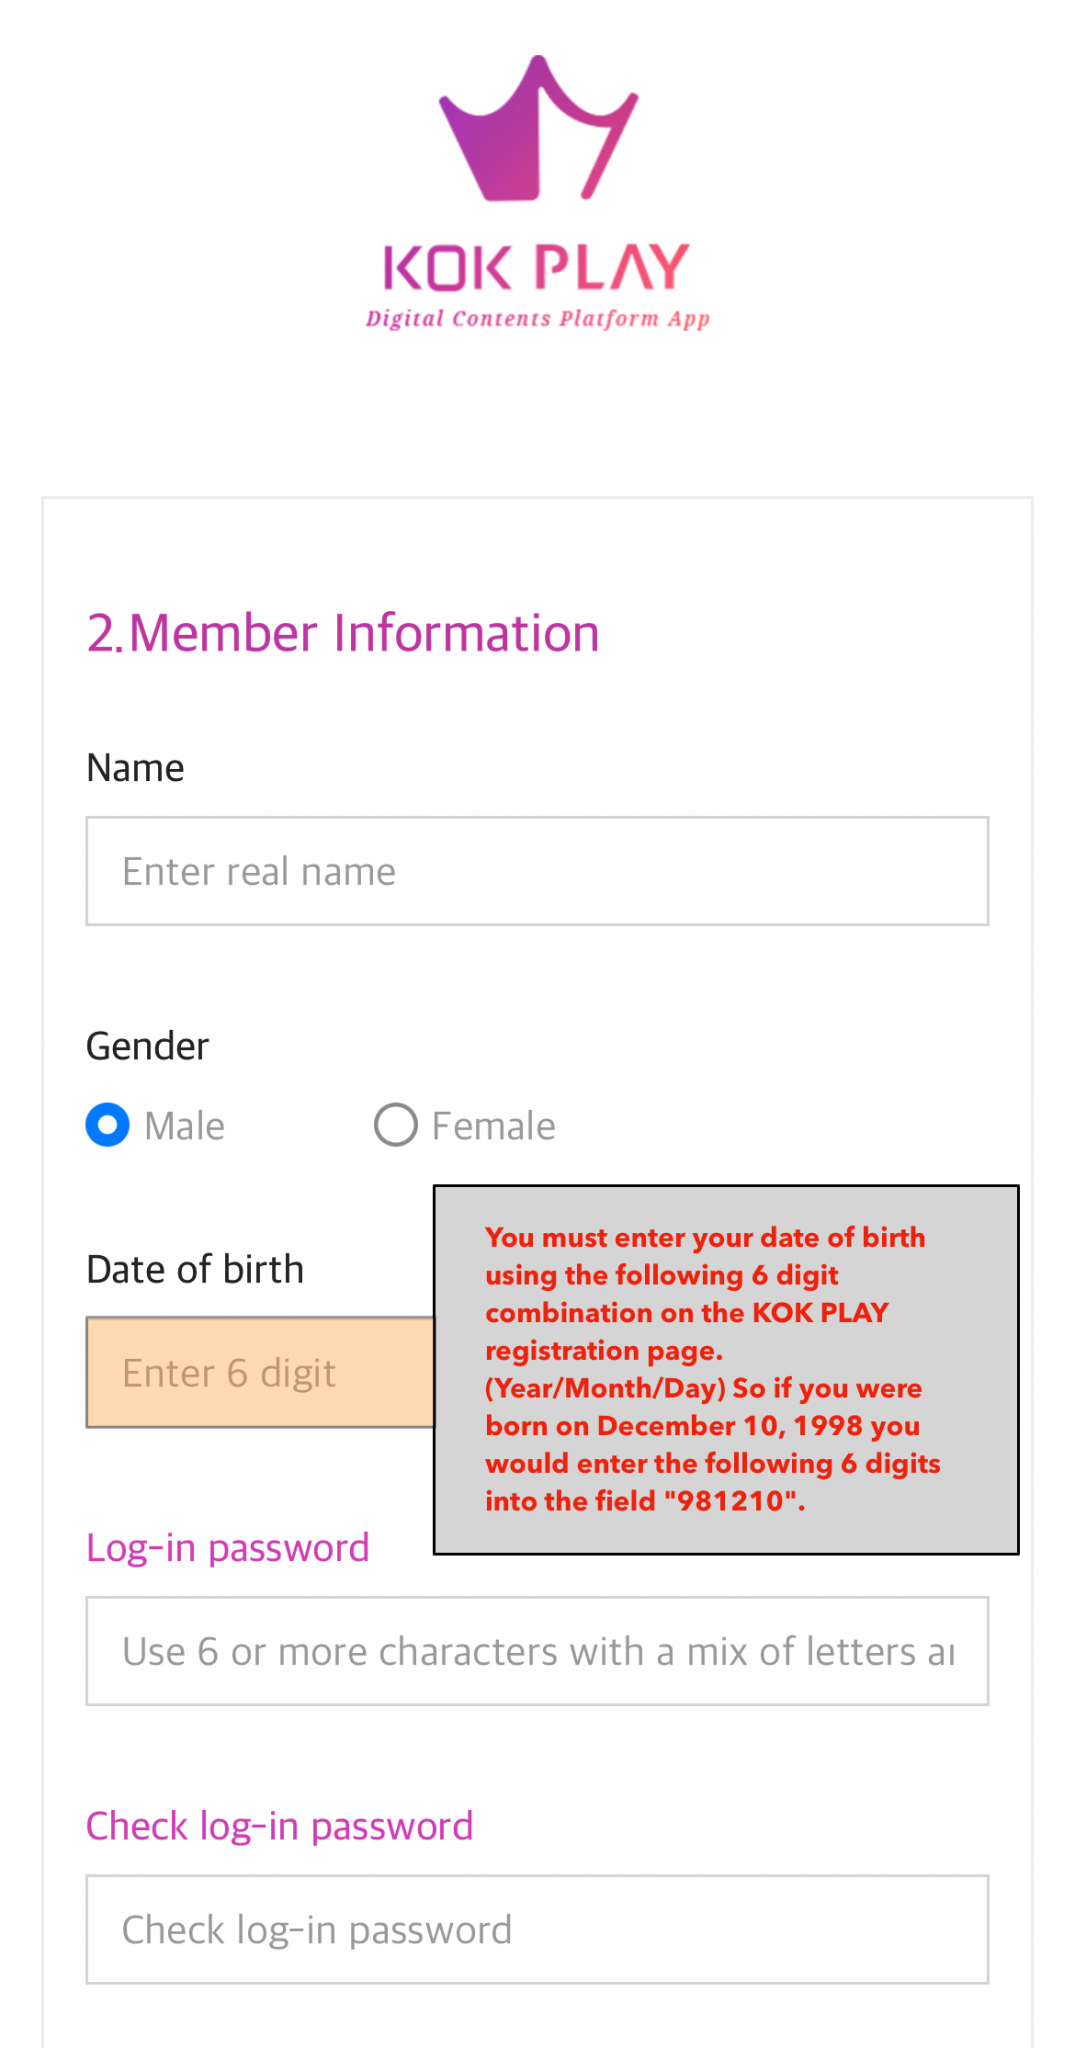This screenshot has width=1075, height=2048.
Task: Click the Check log-in password label
Action: [x=279, y=1826]
